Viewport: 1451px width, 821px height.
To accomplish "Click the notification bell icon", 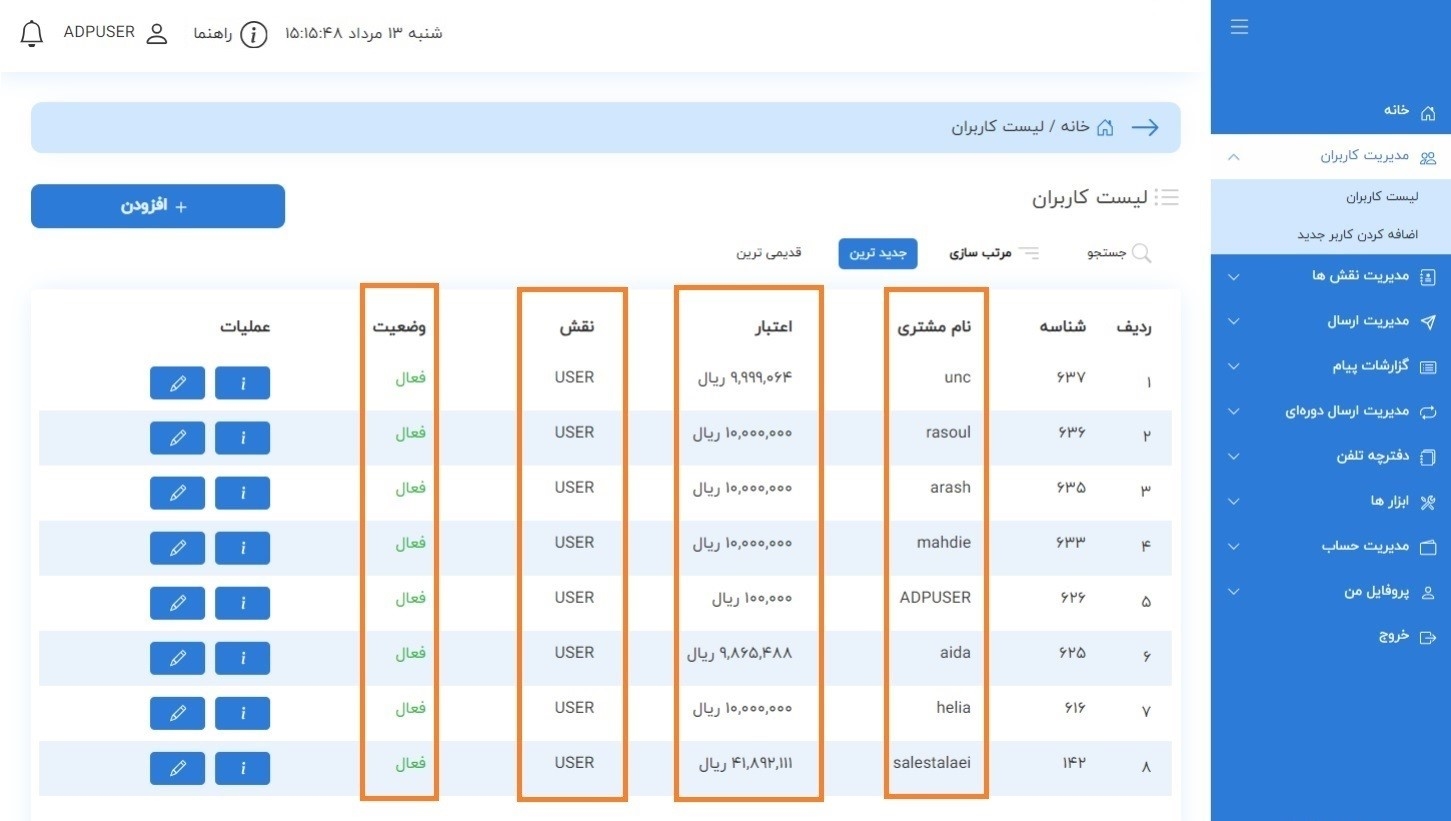I will click(31, 32).
